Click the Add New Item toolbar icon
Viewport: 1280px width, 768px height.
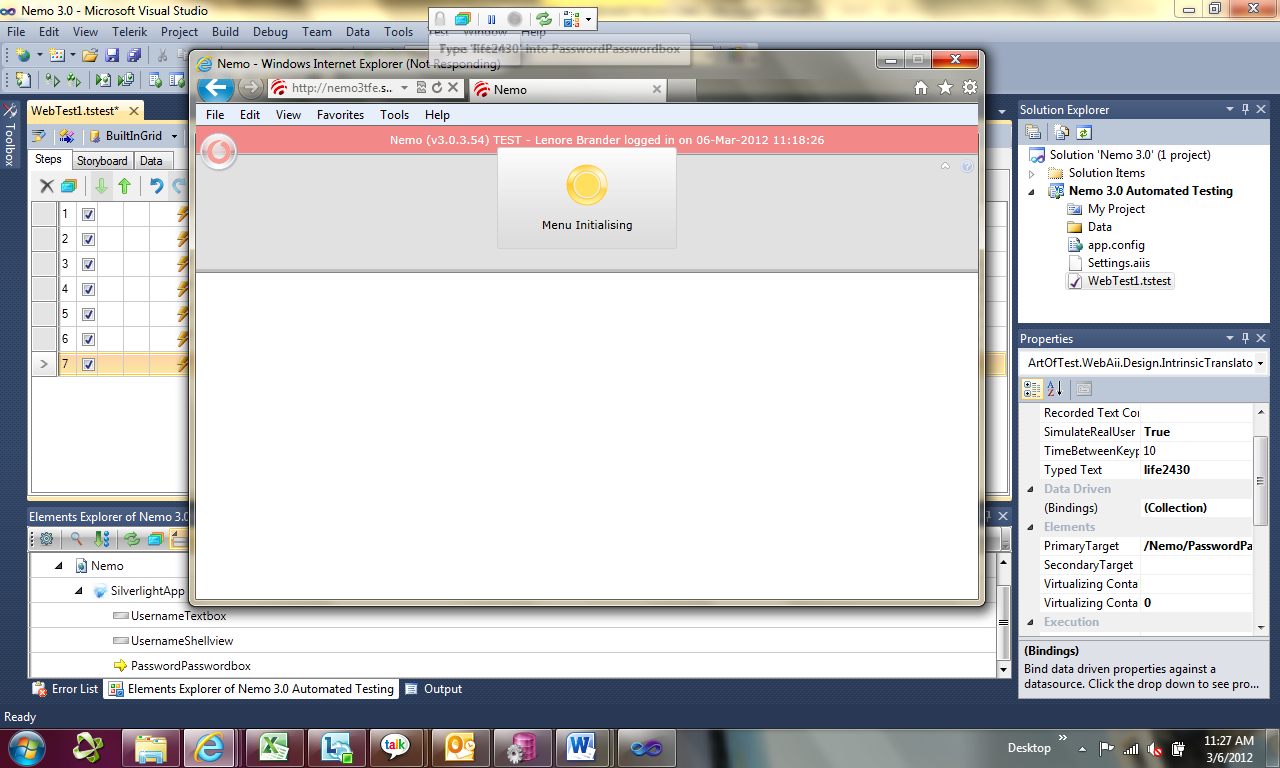pos(57,55)
